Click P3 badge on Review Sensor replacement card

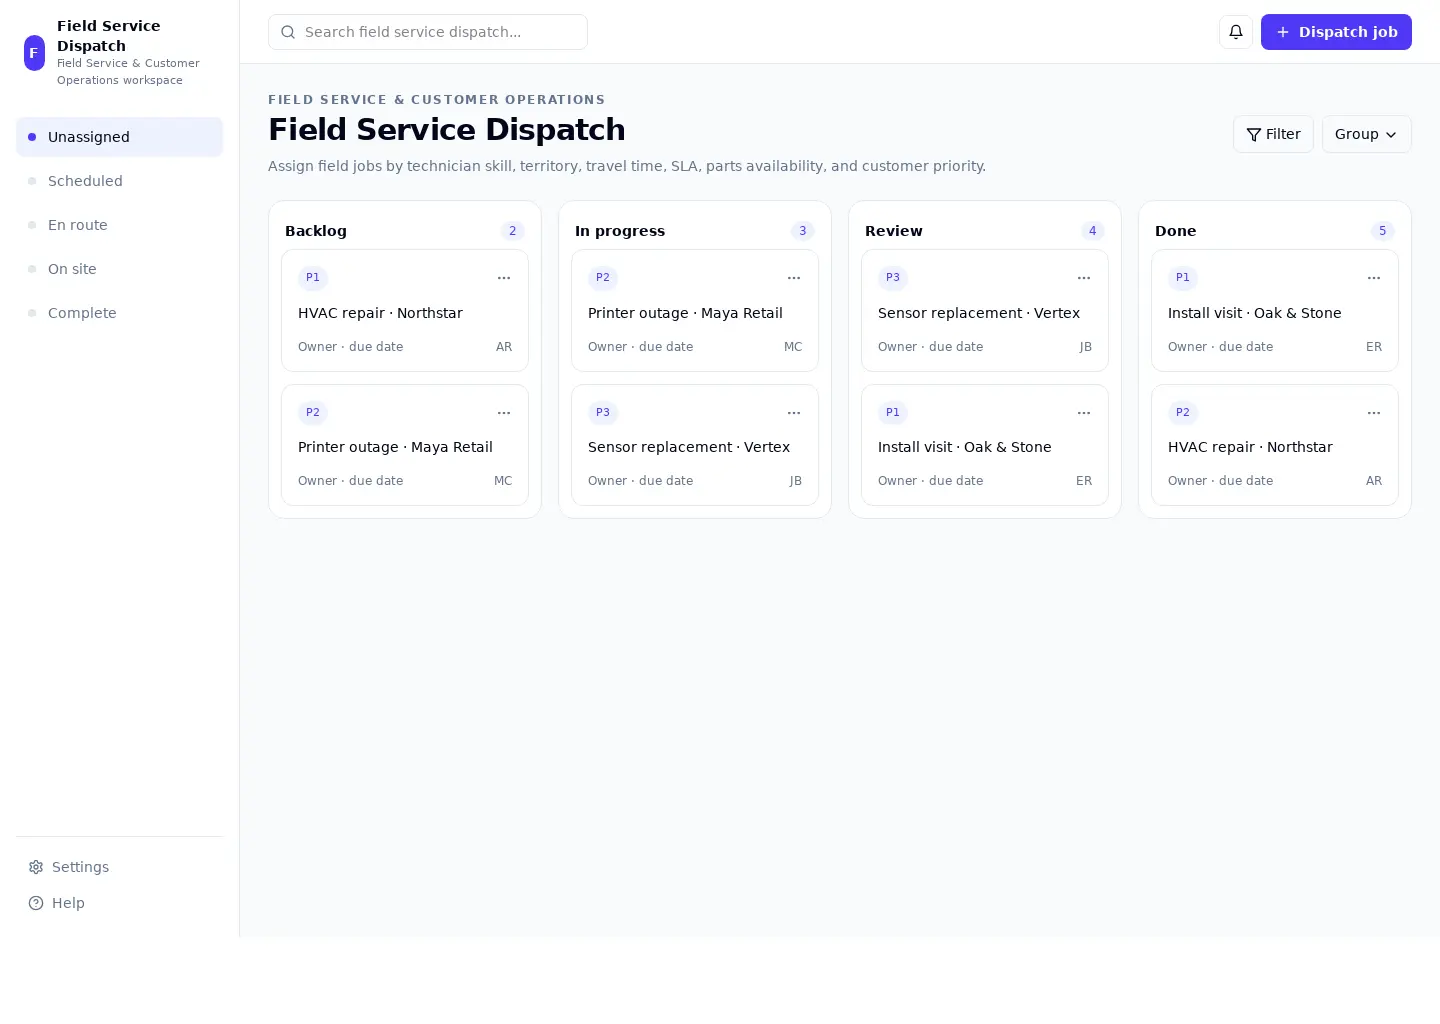[x=893, y=278]
